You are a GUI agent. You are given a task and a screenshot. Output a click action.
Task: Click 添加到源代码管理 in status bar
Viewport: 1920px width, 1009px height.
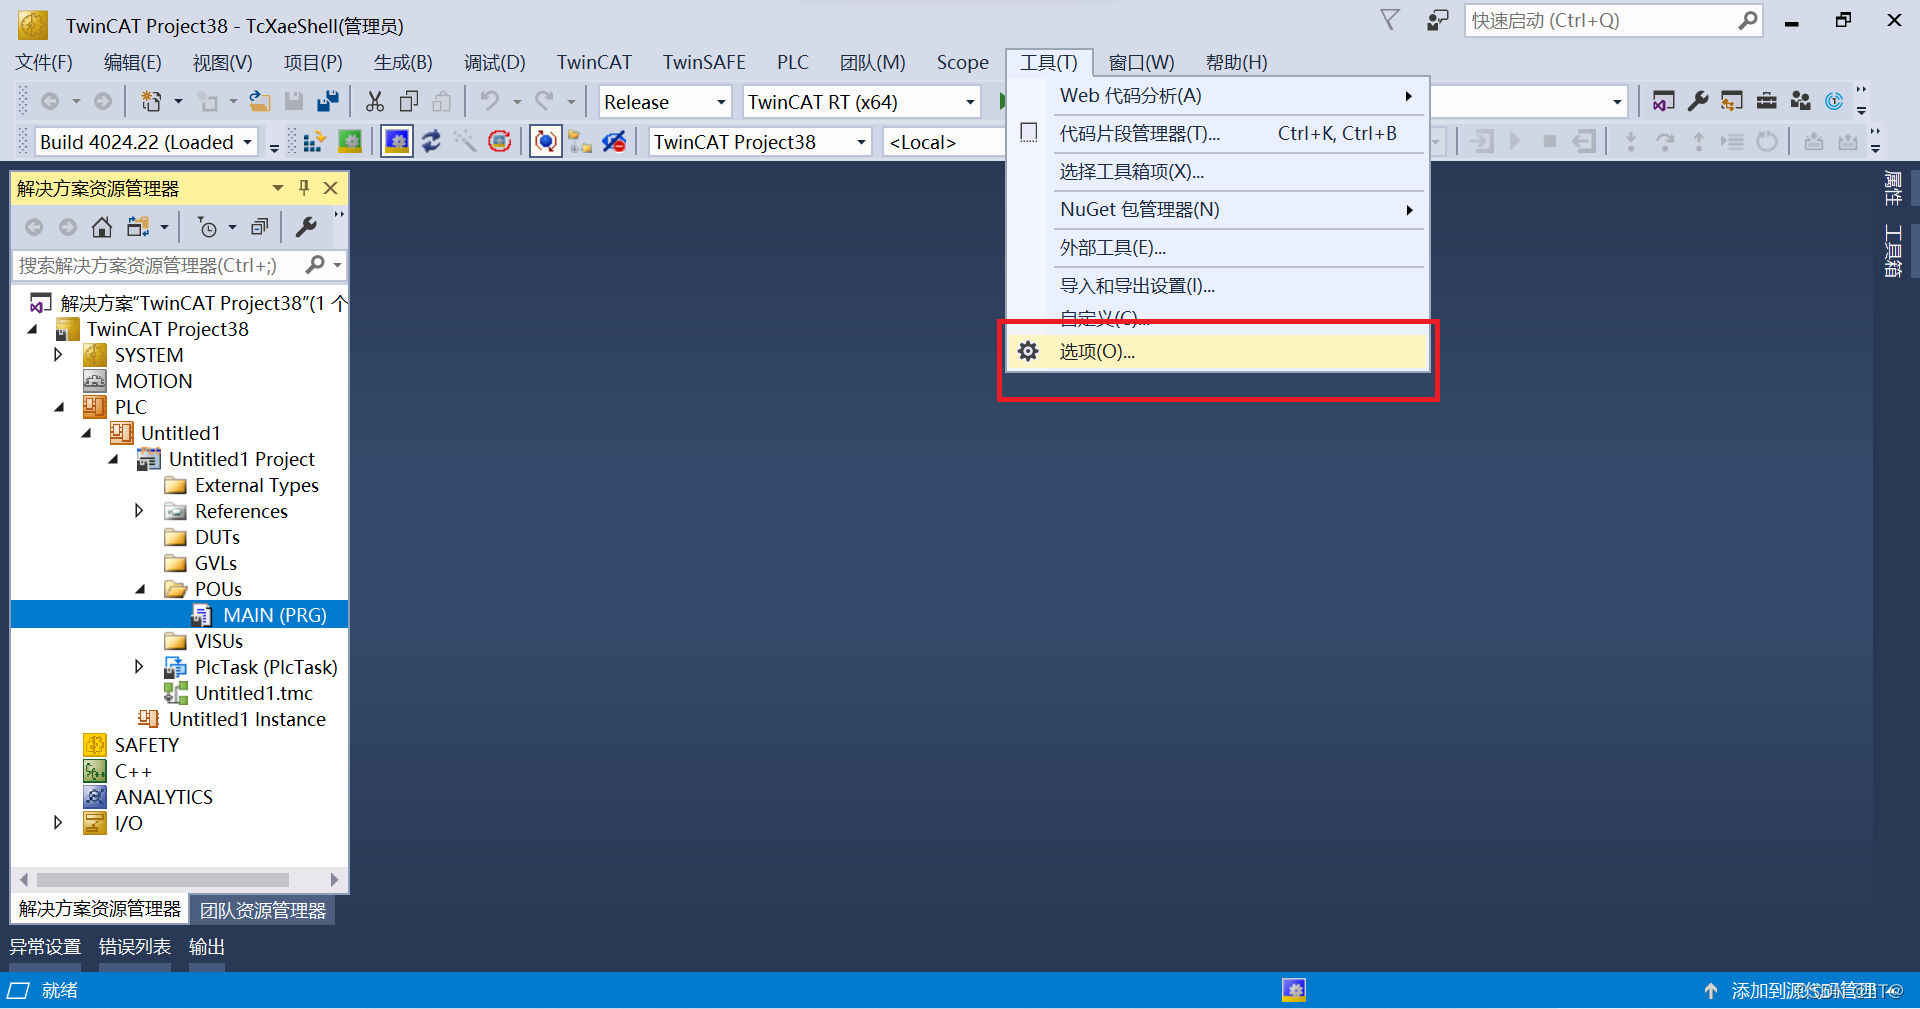tap(1804, 991)
